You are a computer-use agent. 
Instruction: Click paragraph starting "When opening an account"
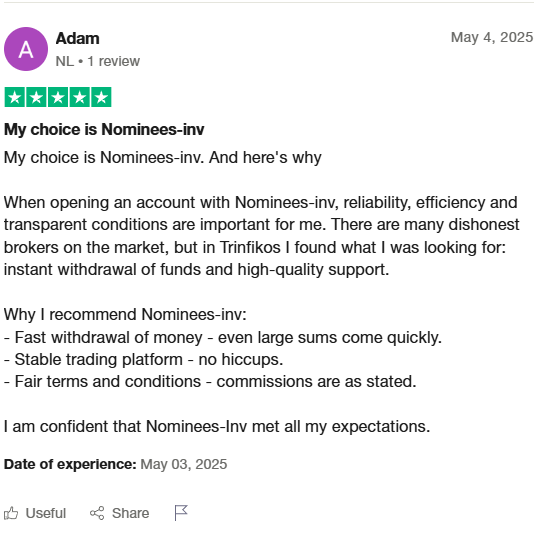[261, 236]
